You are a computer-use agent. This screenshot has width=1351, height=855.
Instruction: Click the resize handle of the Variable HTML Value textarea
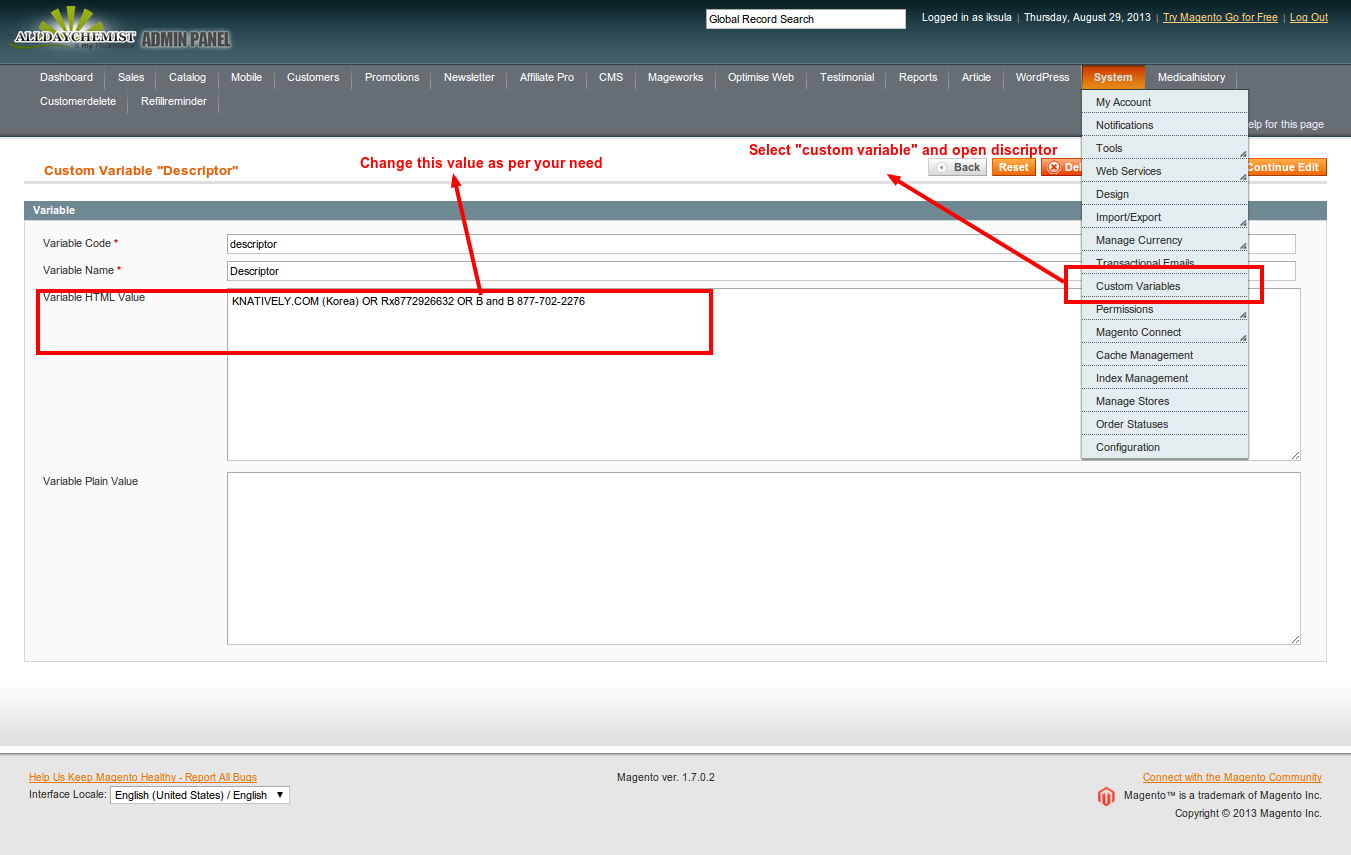point(1295,455)
